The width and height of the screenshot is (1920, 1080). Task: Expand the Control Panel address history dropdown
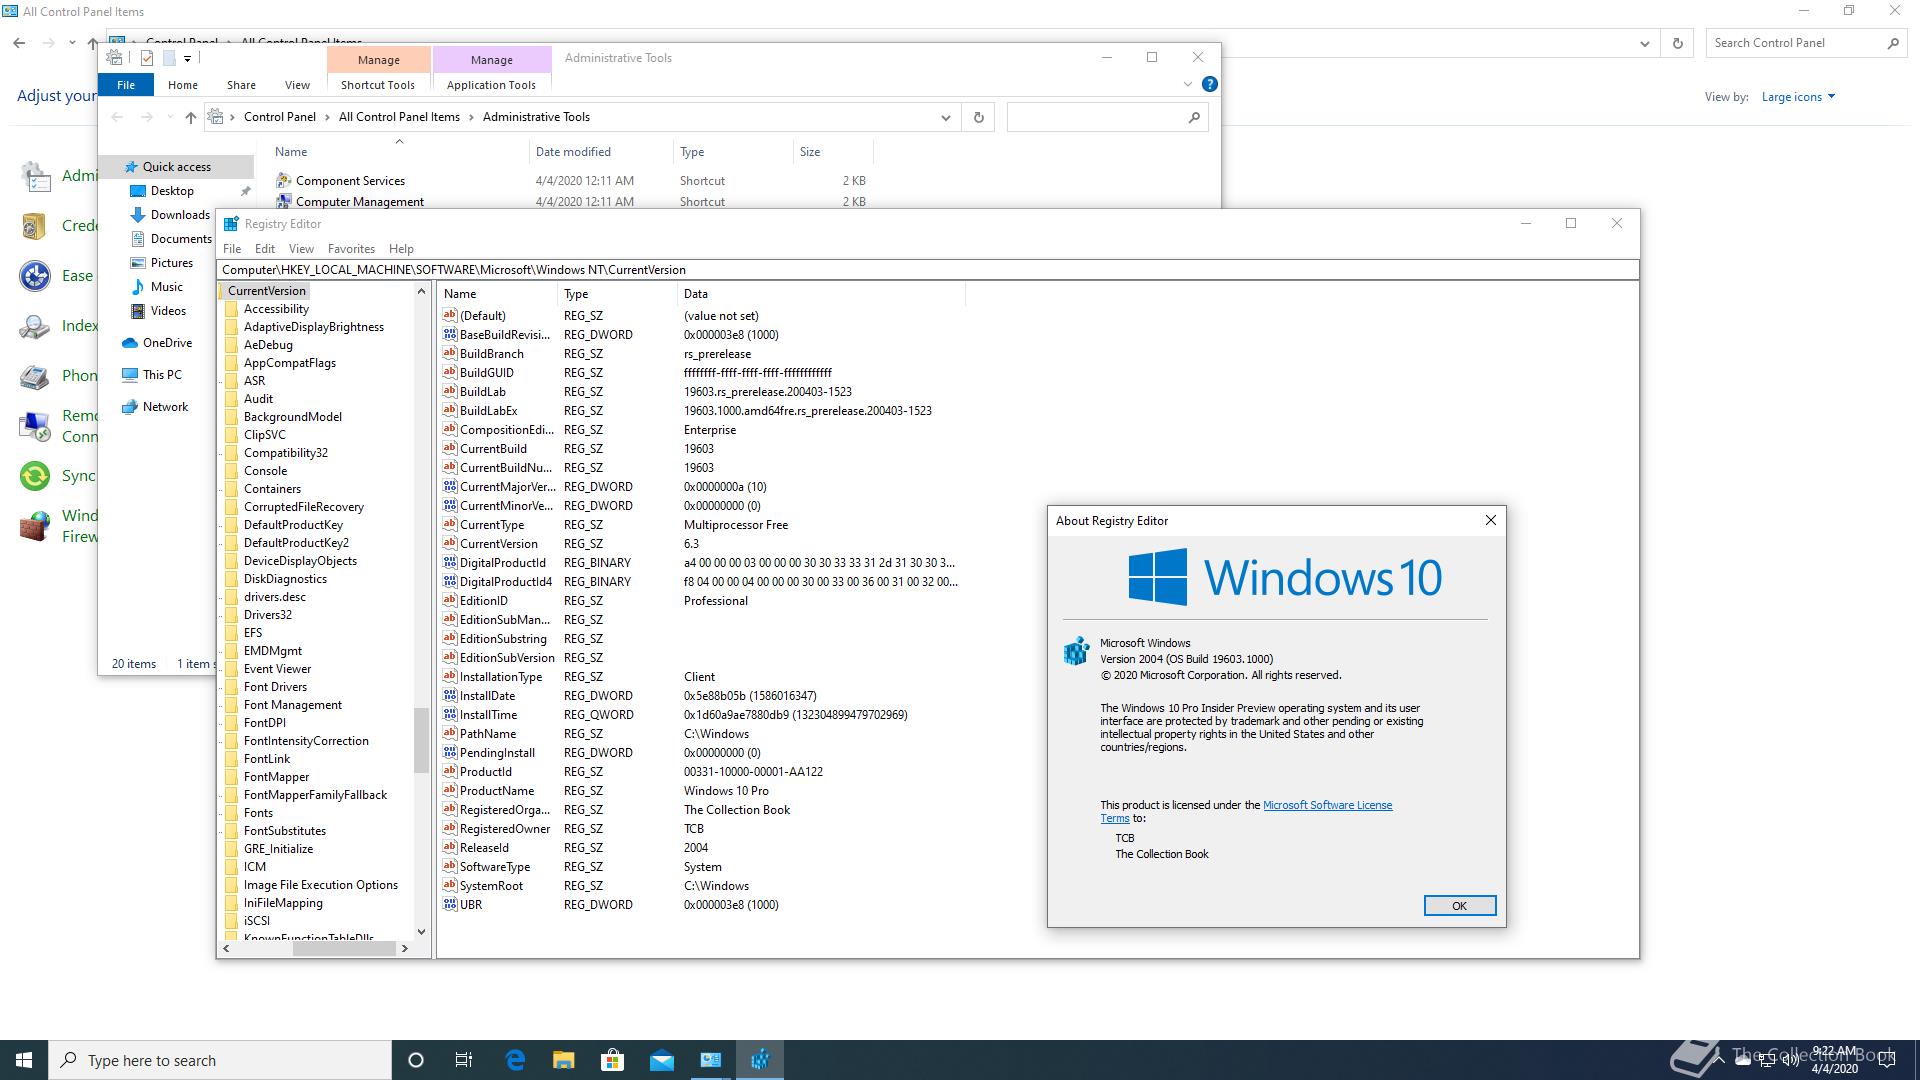[x=1645, y=43]
